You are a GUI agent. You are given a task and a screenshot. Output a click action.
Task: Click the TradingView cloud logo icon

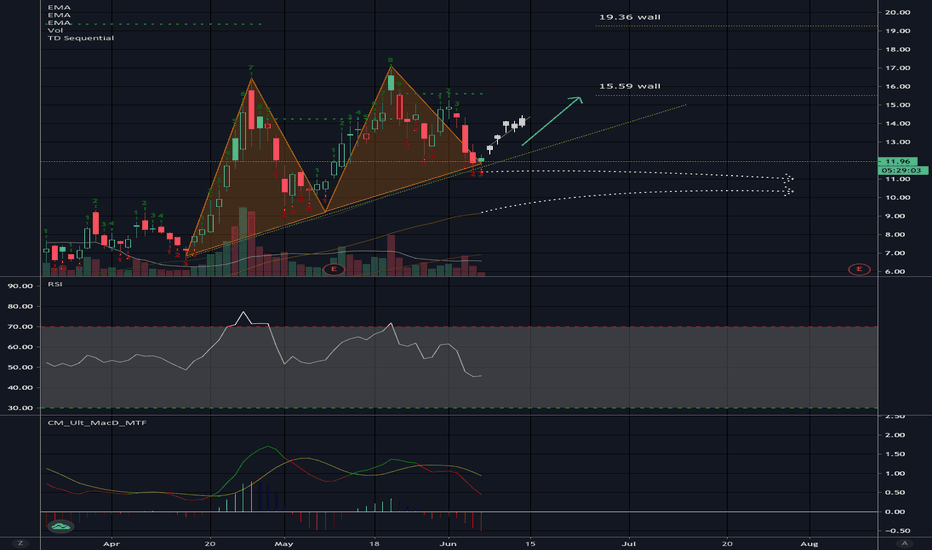[x=60, y=526]
